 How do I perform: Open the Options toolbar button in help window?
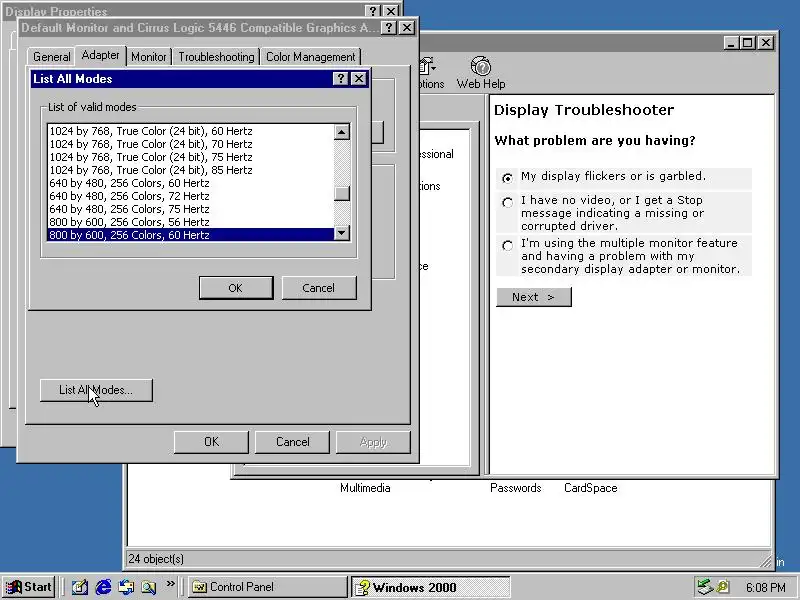click(x=431, y=73)
